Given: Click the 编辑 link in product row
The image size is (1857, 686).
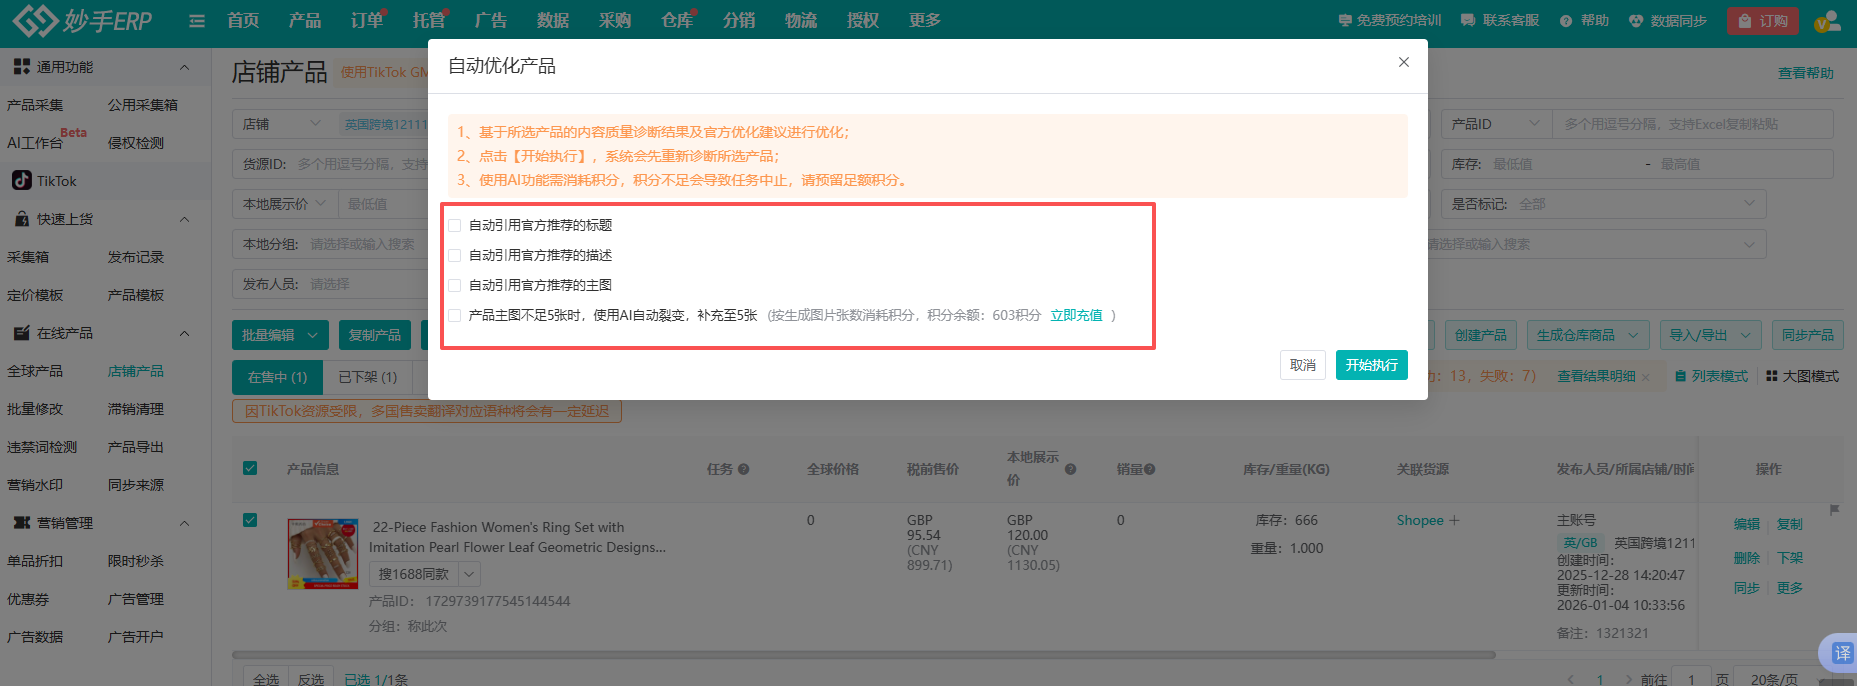Looking at the screenshot, I should point(1746,524).
